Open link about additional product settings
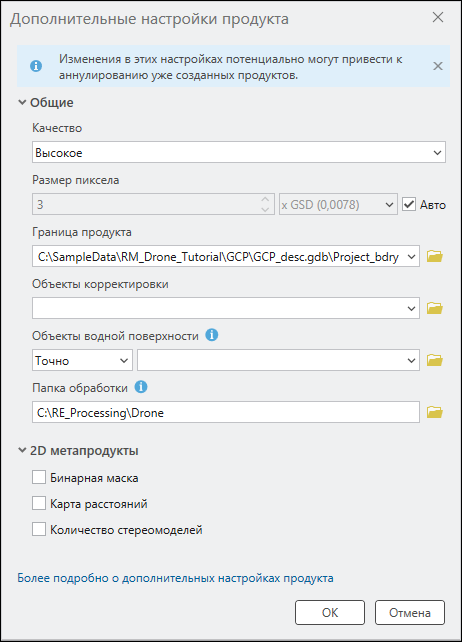The height and width of the screenshot is (642, 462). 175,578
